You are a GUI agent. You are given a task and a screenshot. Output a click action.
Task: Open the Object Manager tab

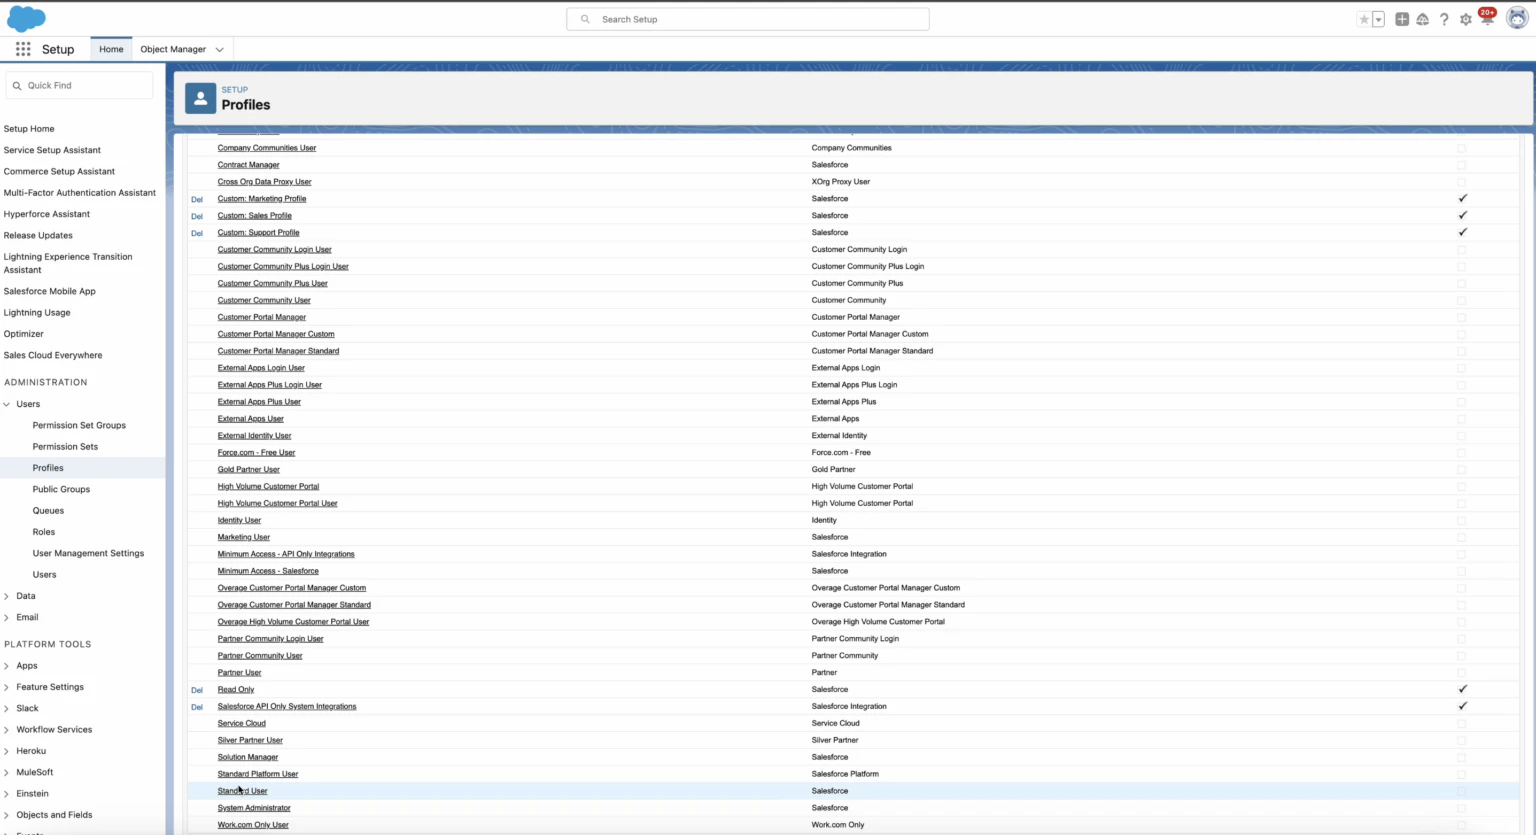(173, 49)
